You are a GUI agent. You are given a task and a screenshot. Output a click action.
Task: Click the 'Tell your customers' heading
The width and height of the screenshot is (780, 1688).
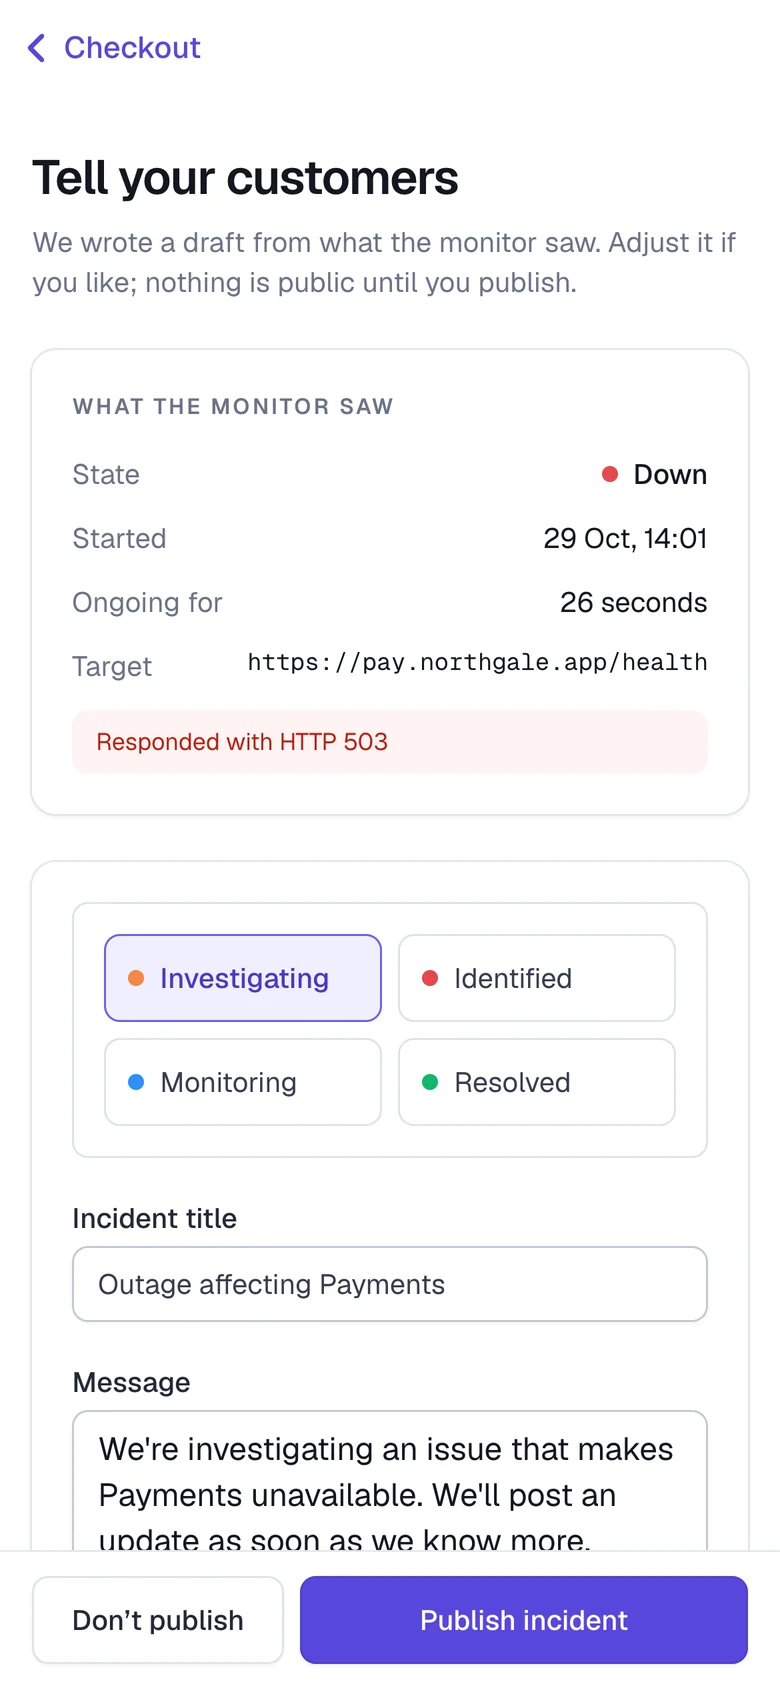point(245,178)
